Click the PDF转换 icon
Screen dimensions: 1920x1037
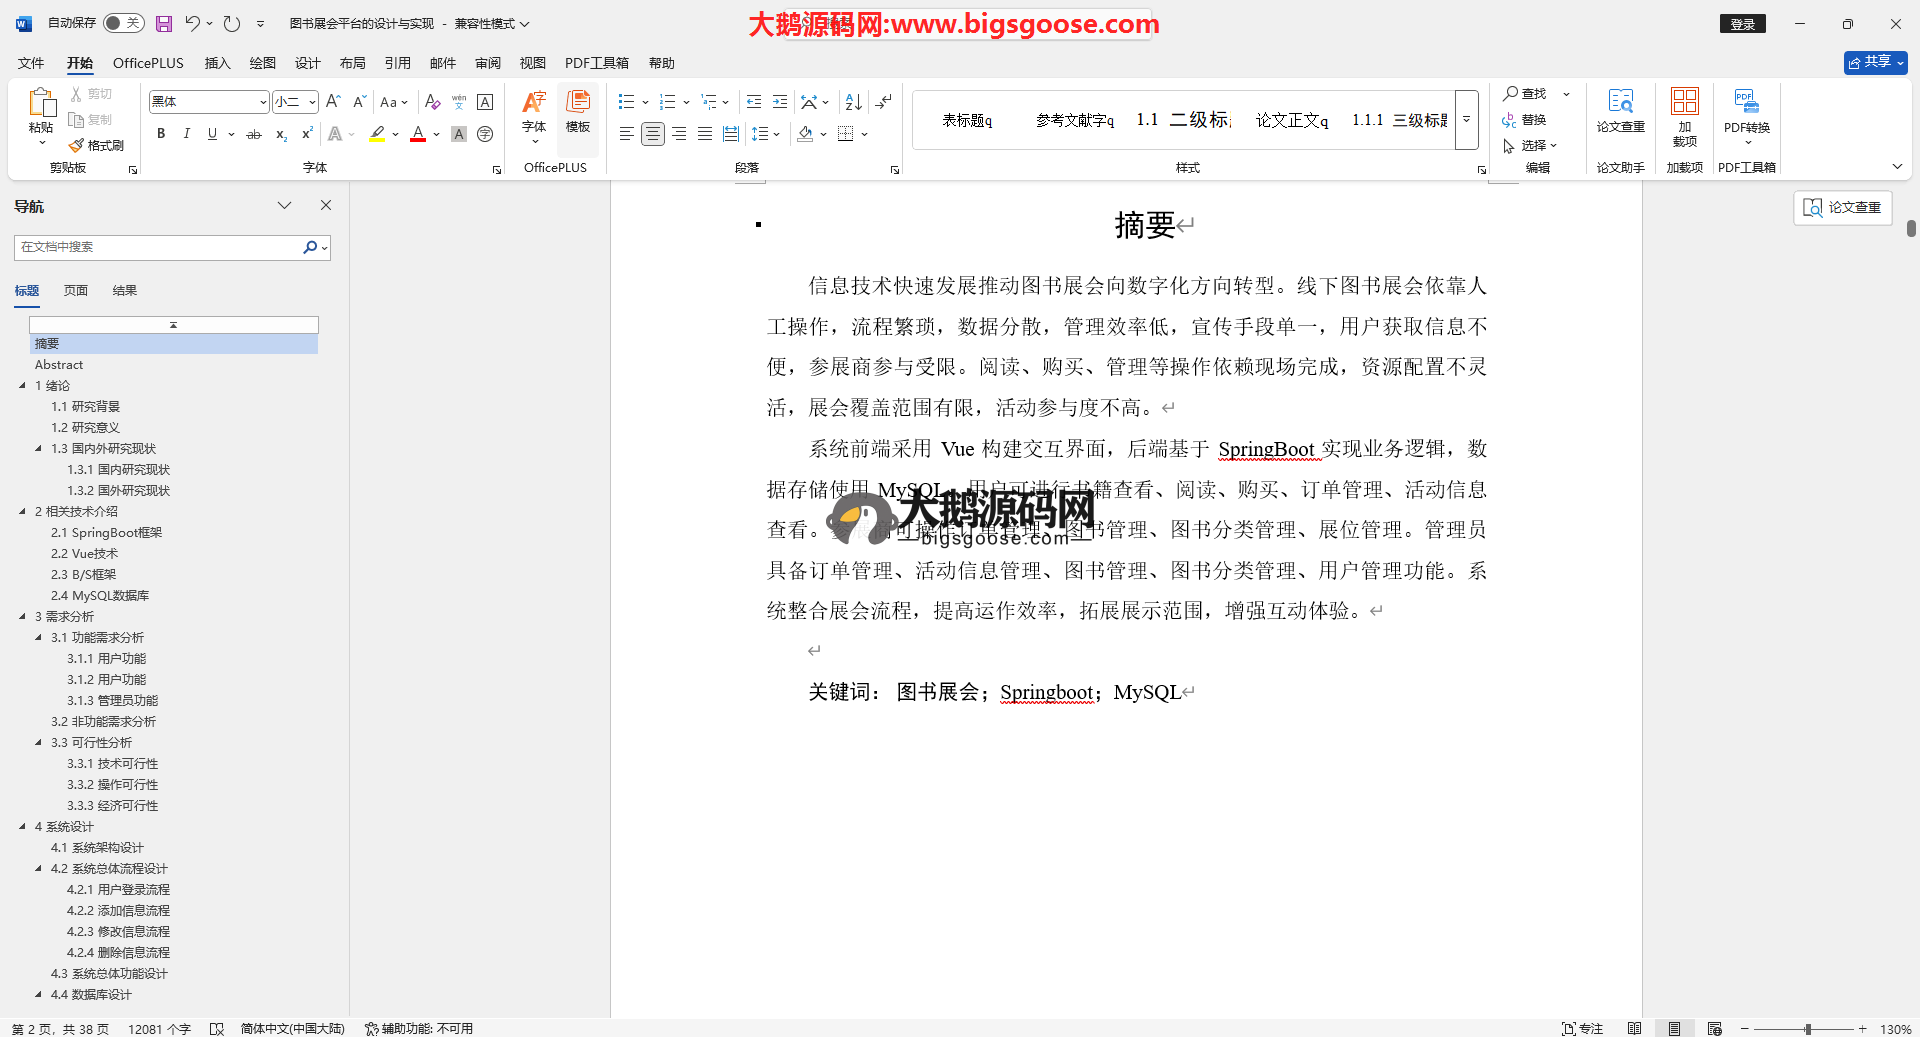click(x=1746, y=110)
